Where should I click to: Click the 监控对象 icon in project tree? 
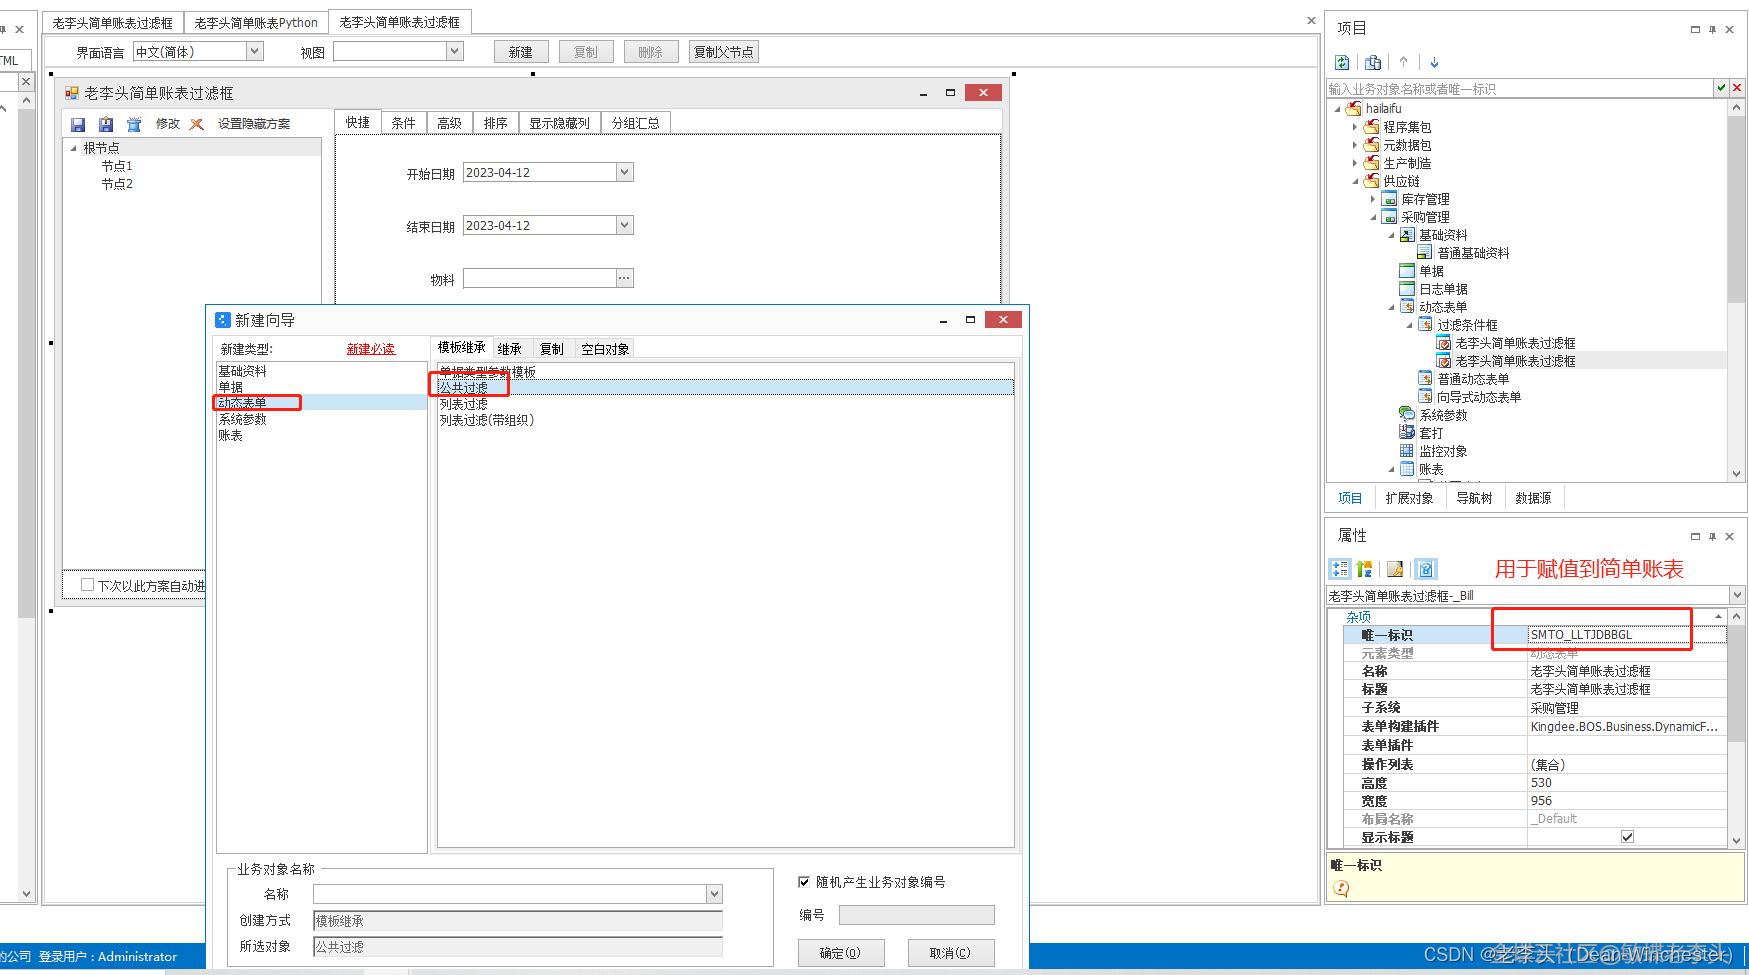1407,450
